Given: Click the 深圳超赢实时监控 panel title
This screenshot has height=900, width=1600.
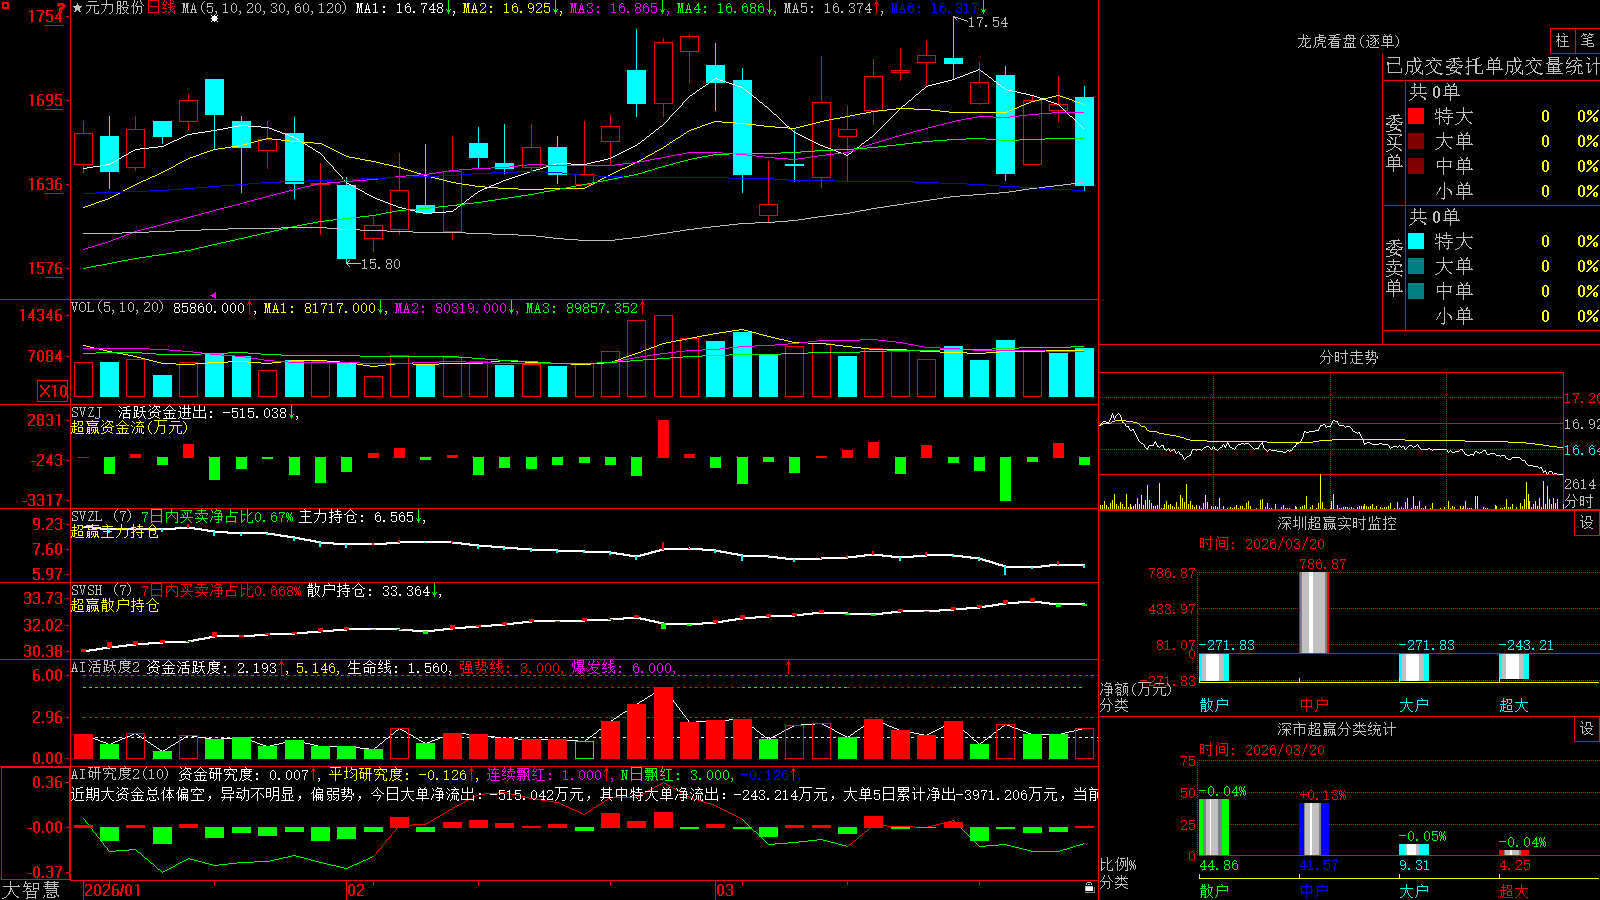Looking at the screenshot, I should [x=1336, y=523].
